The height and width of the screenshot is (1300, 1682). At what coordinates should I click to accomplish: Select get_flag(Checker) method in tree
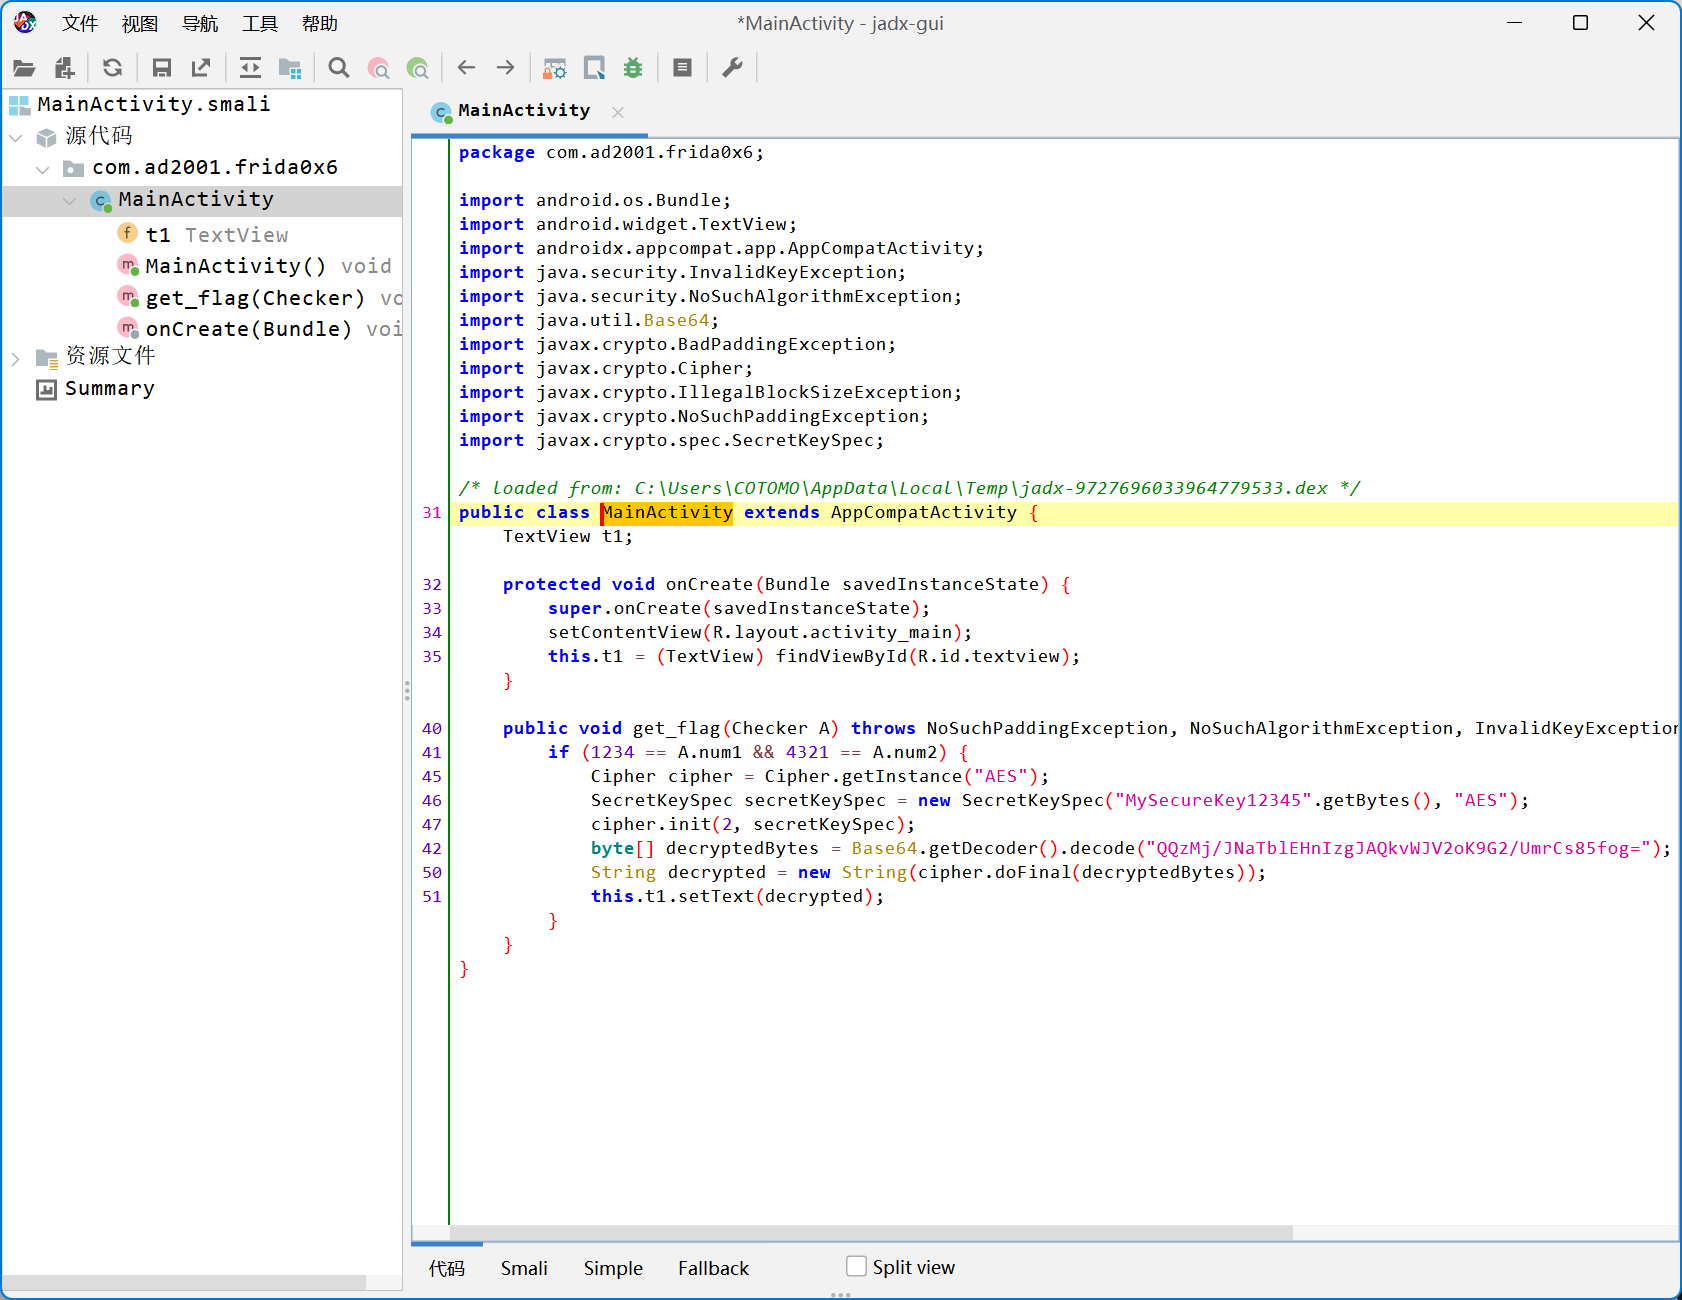click(254, 298)
